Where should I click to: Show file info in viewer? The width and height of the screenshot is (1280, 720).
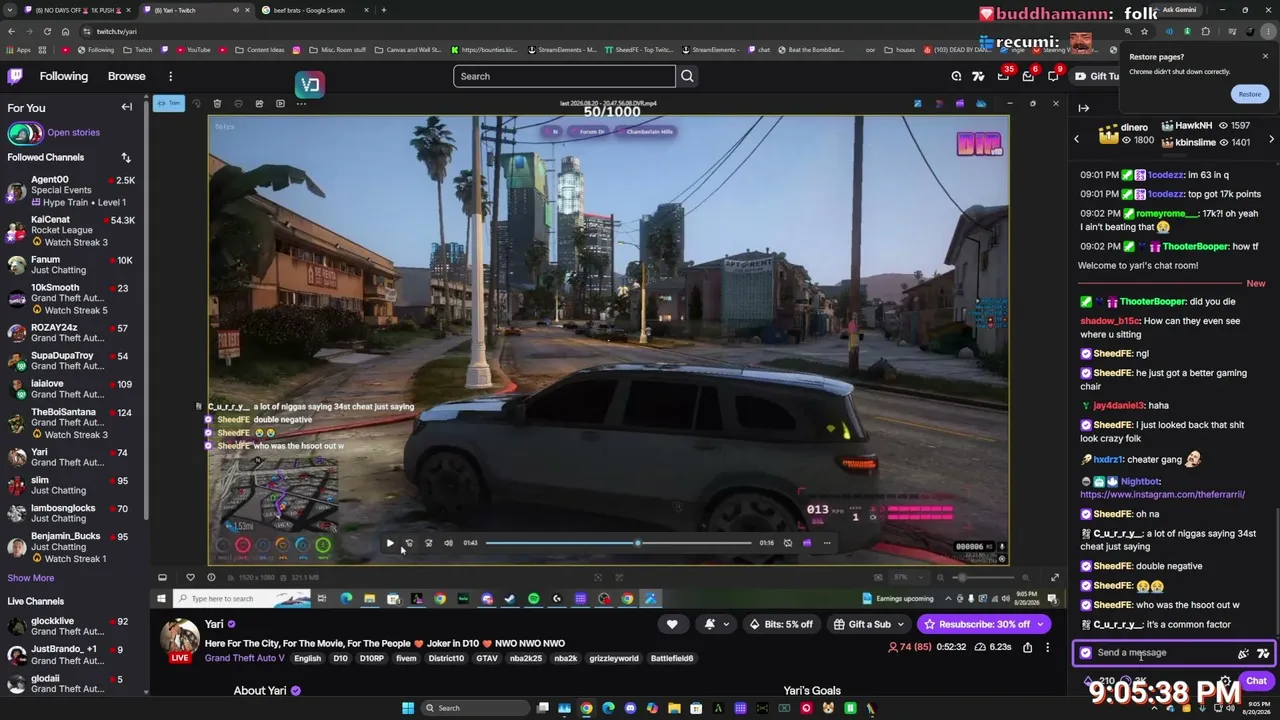[211, 577]
